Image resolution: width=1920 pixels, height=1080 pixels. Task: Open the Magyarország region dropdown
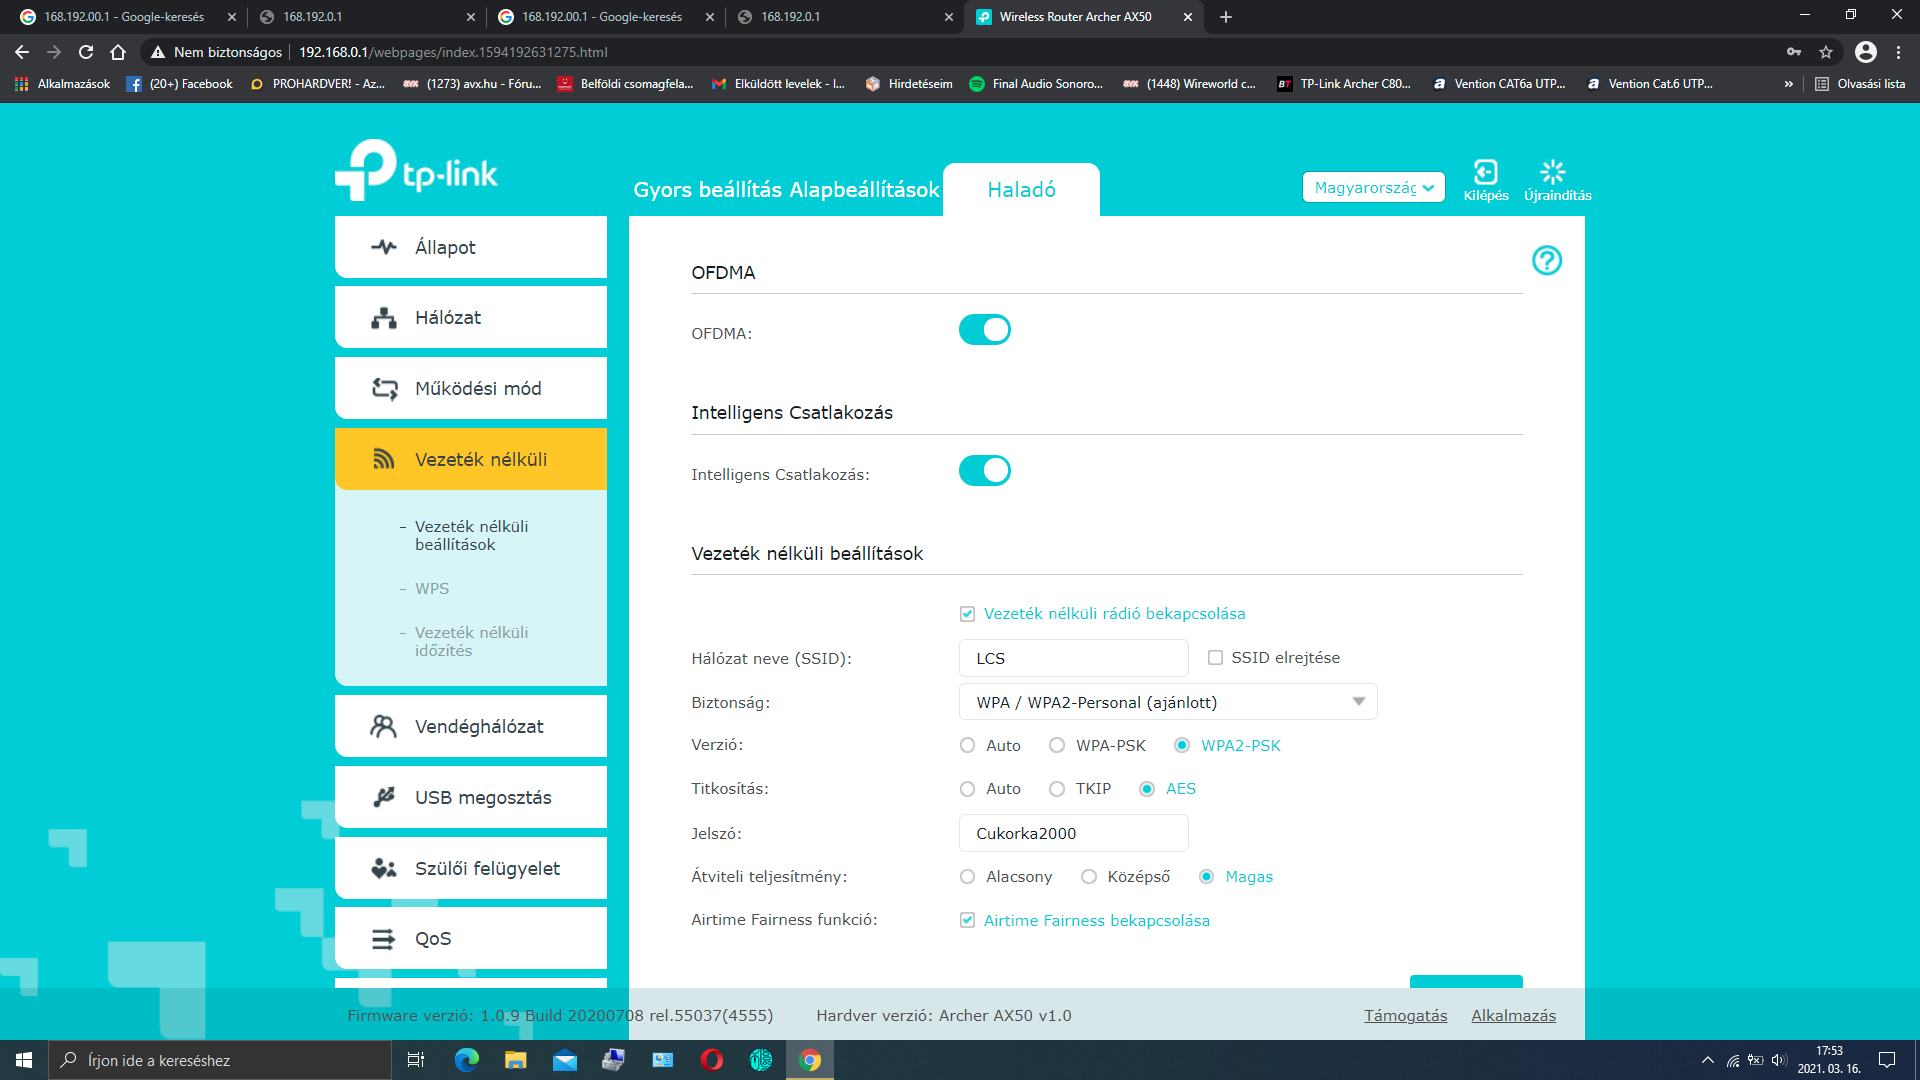tap(1373, 188)
